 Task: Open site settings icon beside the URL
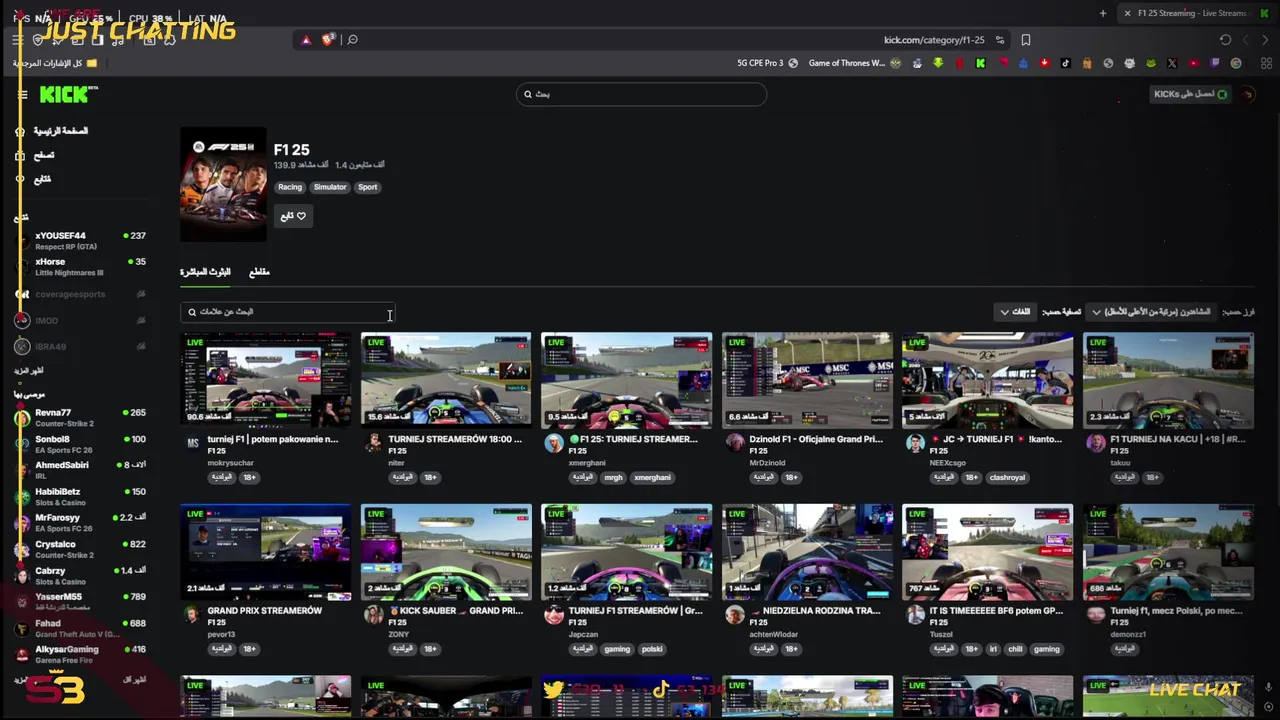point(1000,40)
